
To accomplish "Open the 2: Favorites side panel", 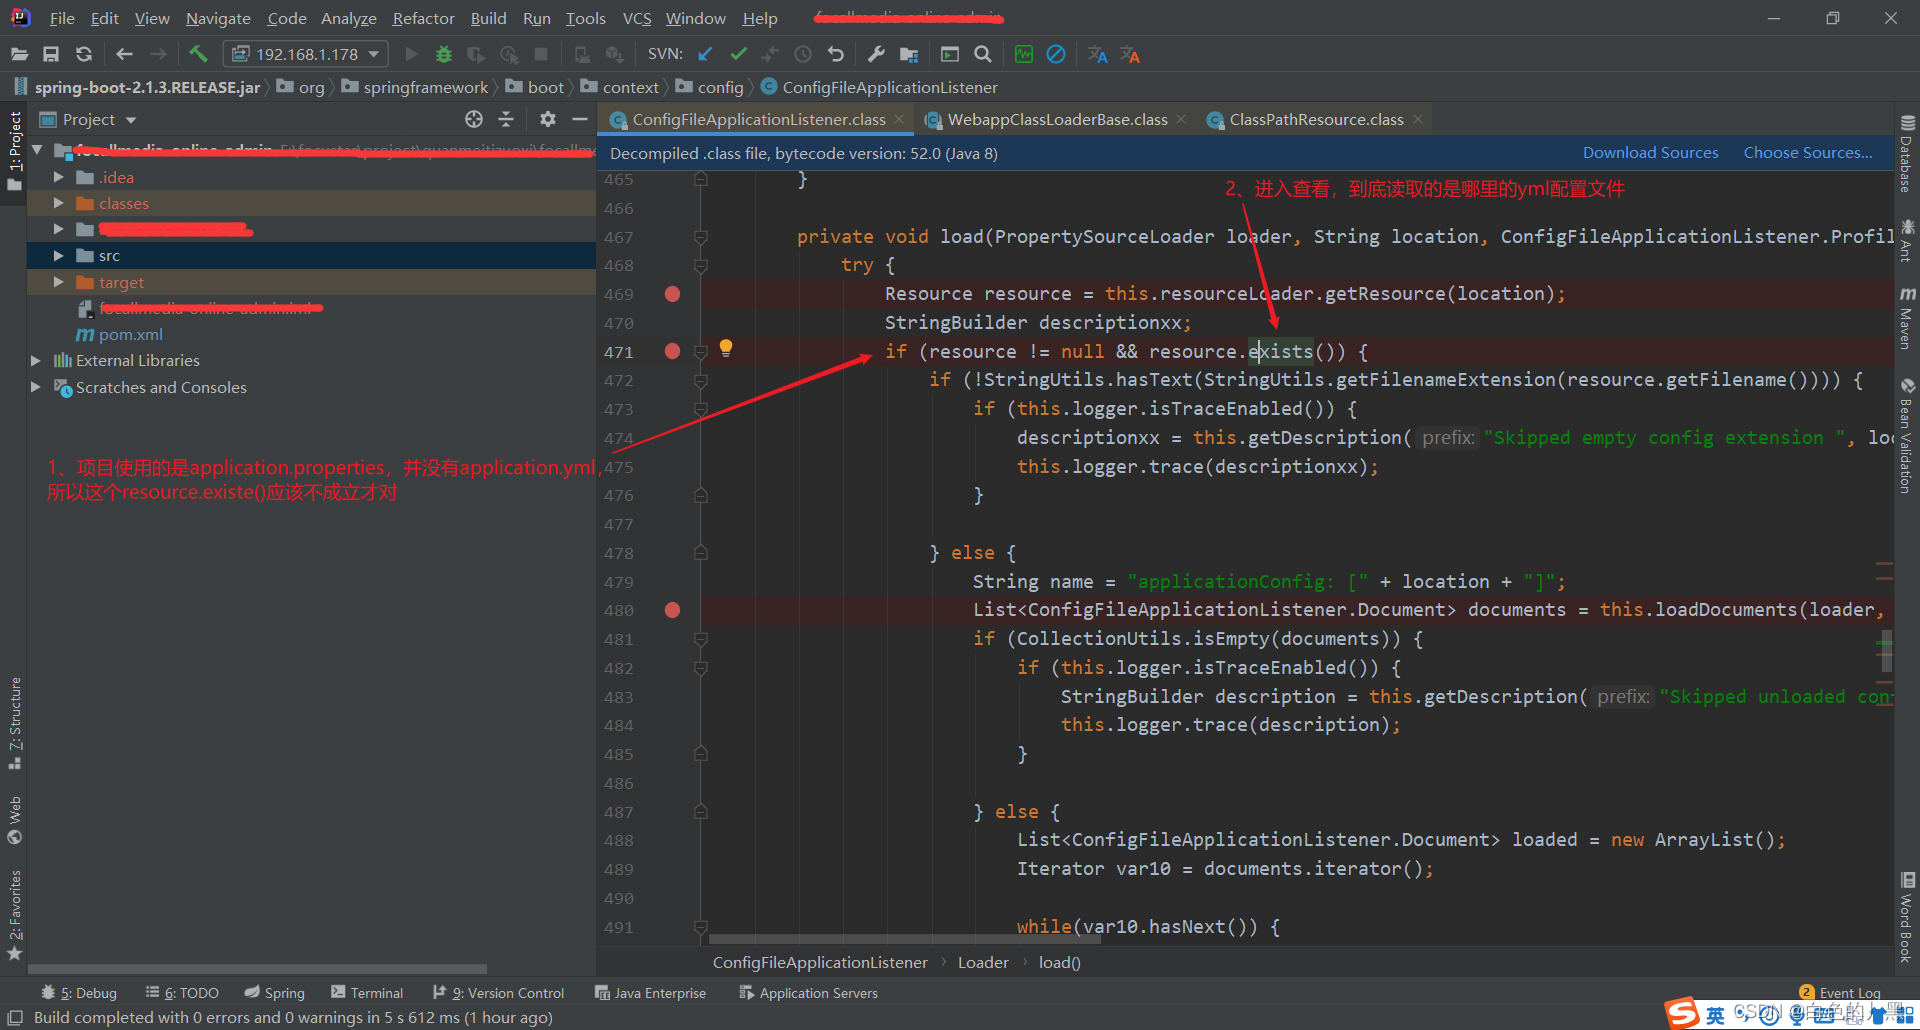I will click(15, 915).
